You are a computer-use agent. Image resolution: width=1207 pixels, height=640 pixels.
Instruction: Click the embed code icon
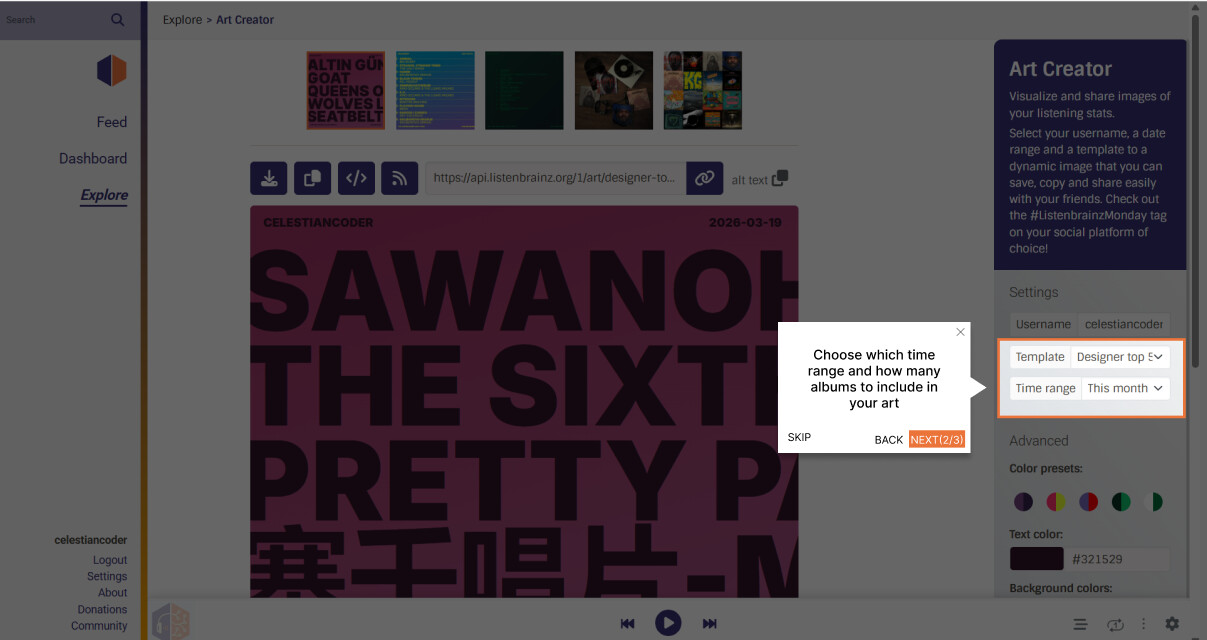(x=356, y=178)
